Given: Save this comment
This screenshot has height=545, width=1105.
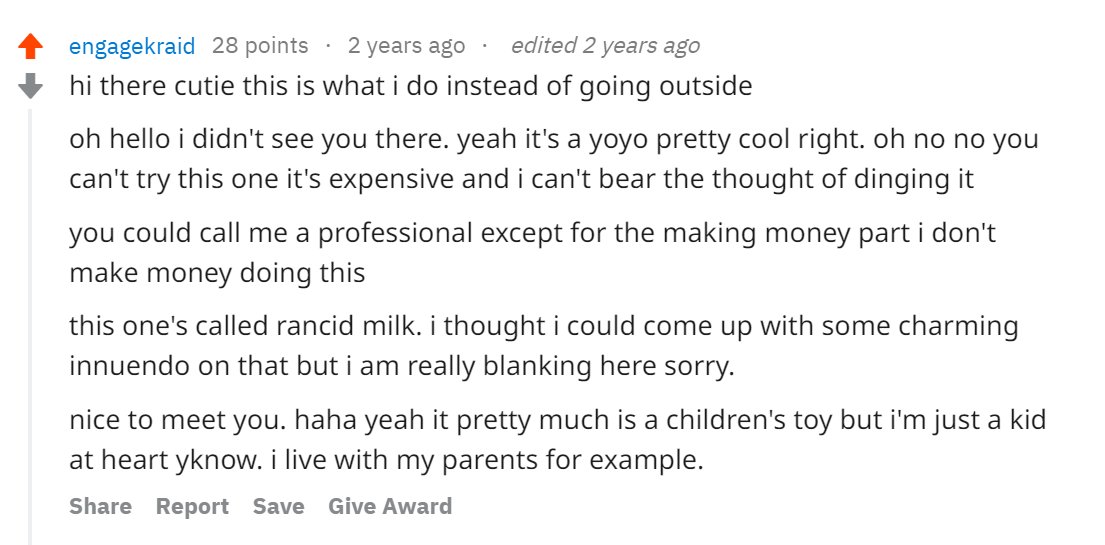Looking at the screenshot, I should [278, 507].
